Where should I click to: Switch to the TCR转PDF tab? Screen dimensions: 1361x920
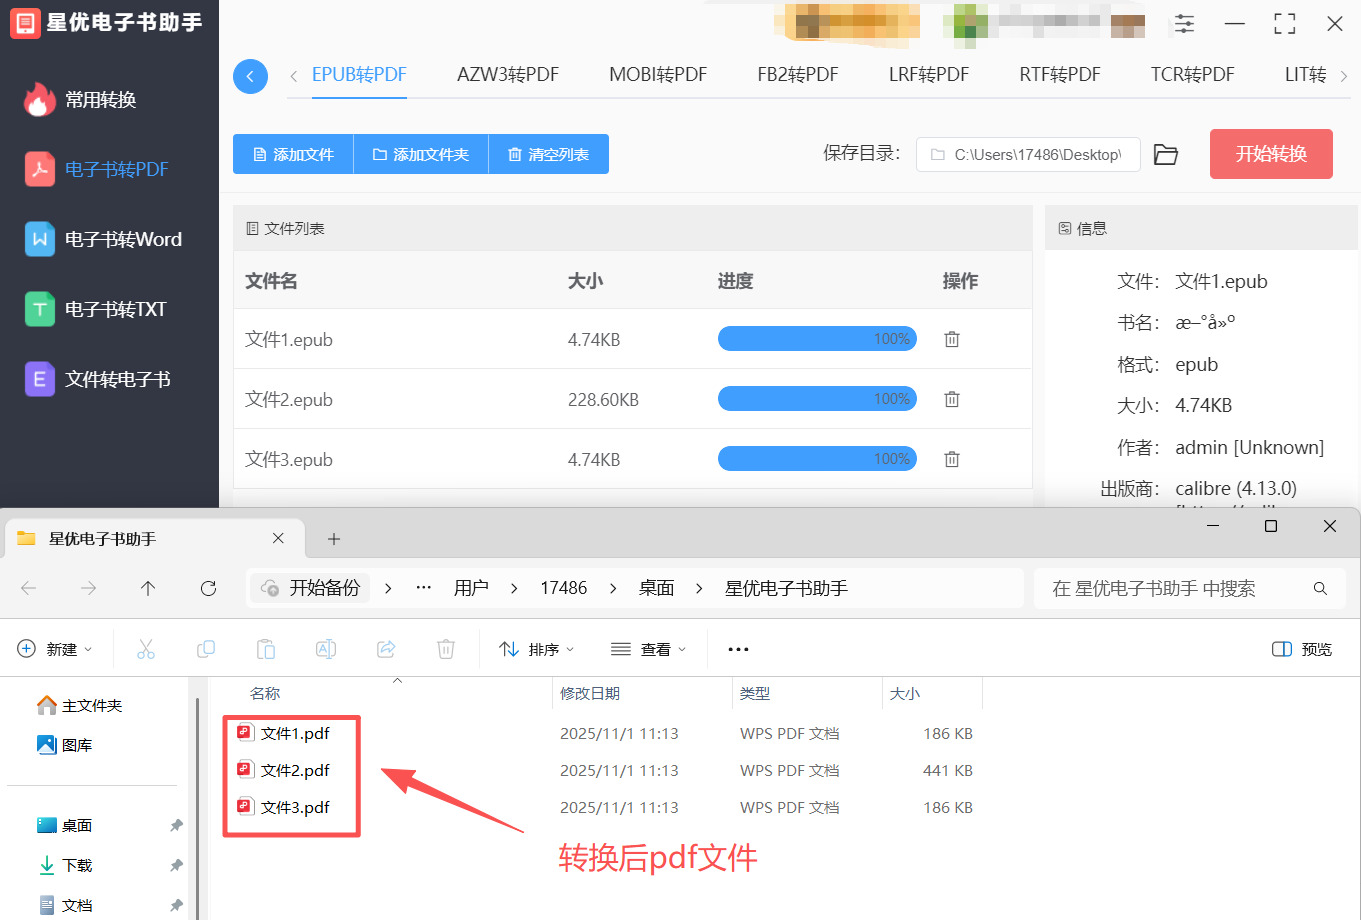tap(1192, 75)
